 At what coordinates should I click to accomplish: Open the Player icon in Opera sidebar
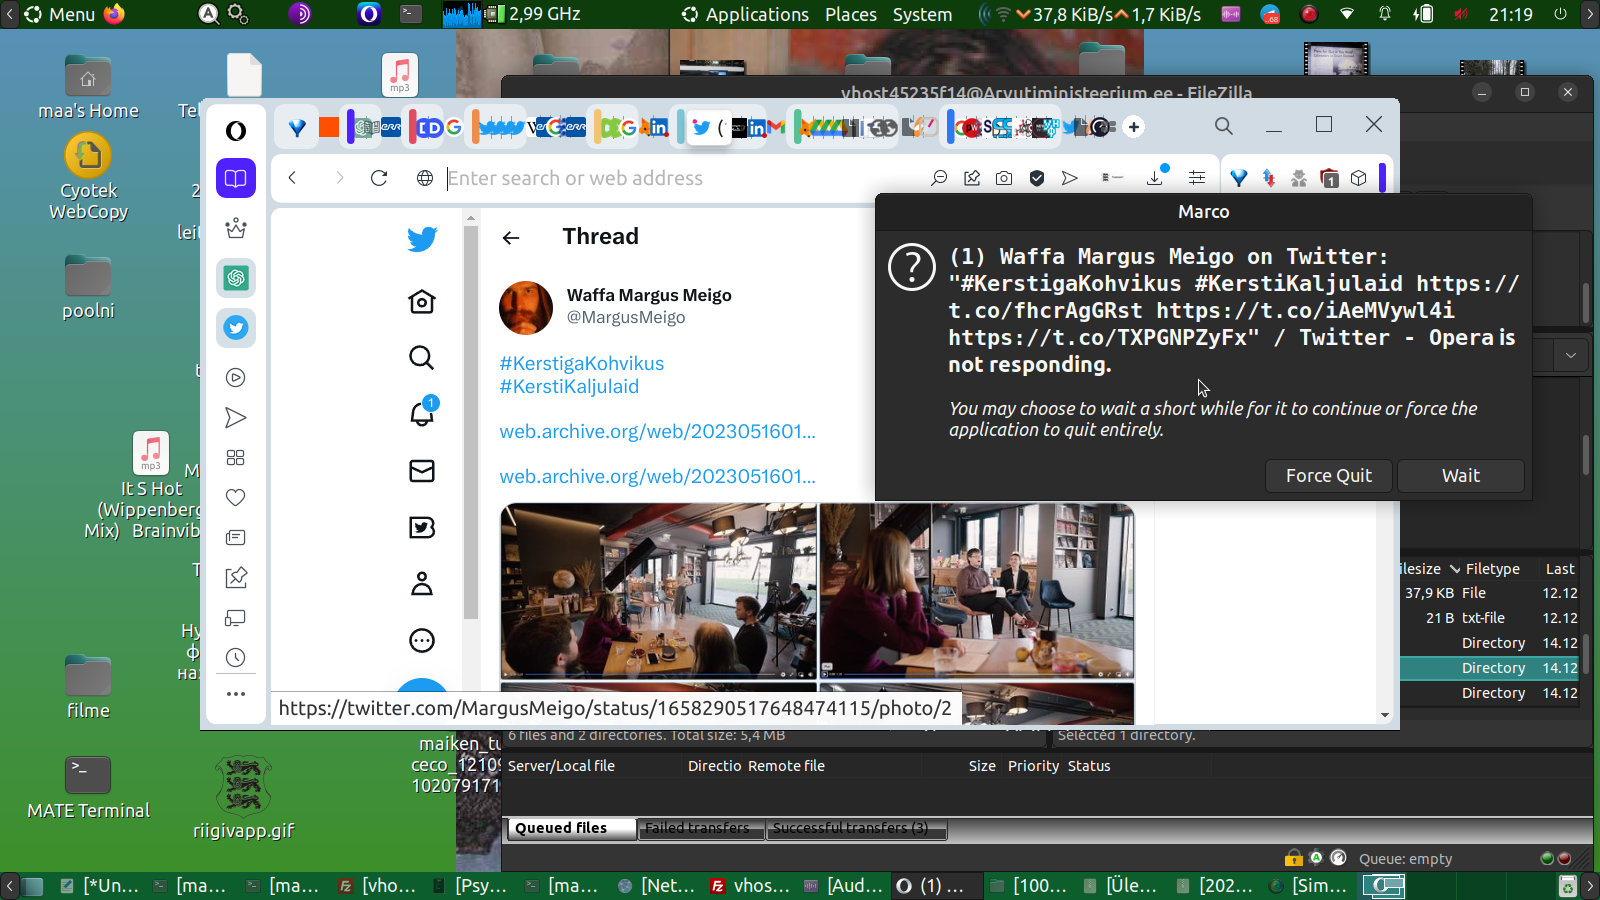tap(236, 378)
